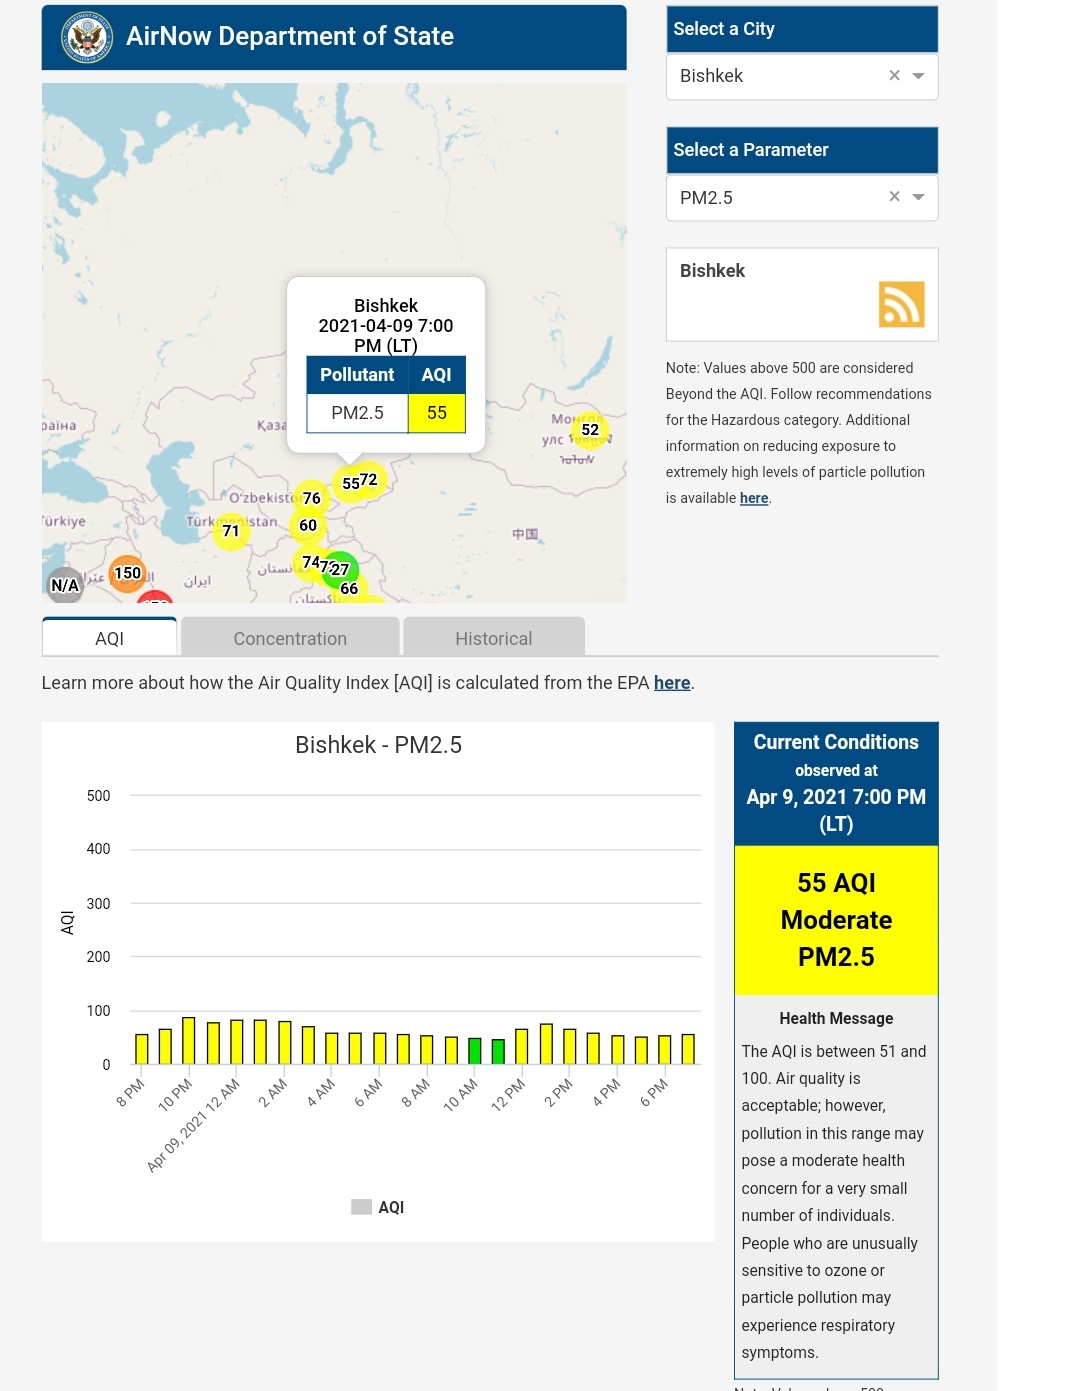This screenshot has width=1080, height=1391.
Task: Expand the Select a City dropdown
Action: click(x=918, y=76)
